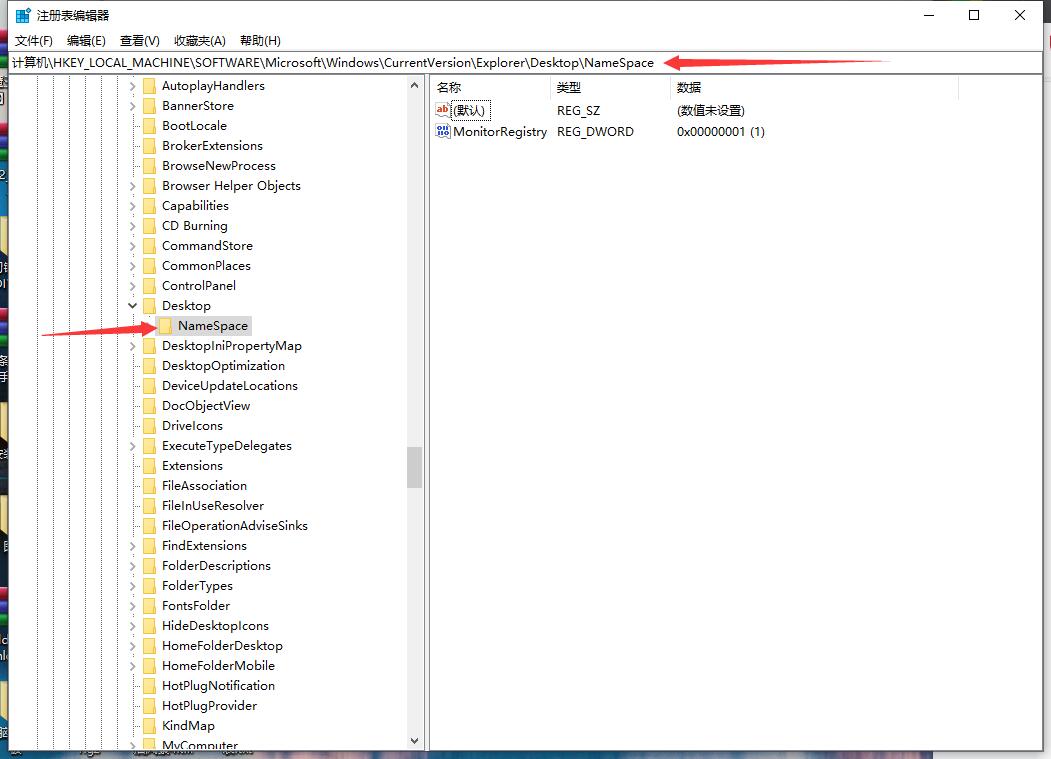This screenshot has width=1051, height=759.
Task: Click the BootLocale folder icon
Action: point(149,126)
